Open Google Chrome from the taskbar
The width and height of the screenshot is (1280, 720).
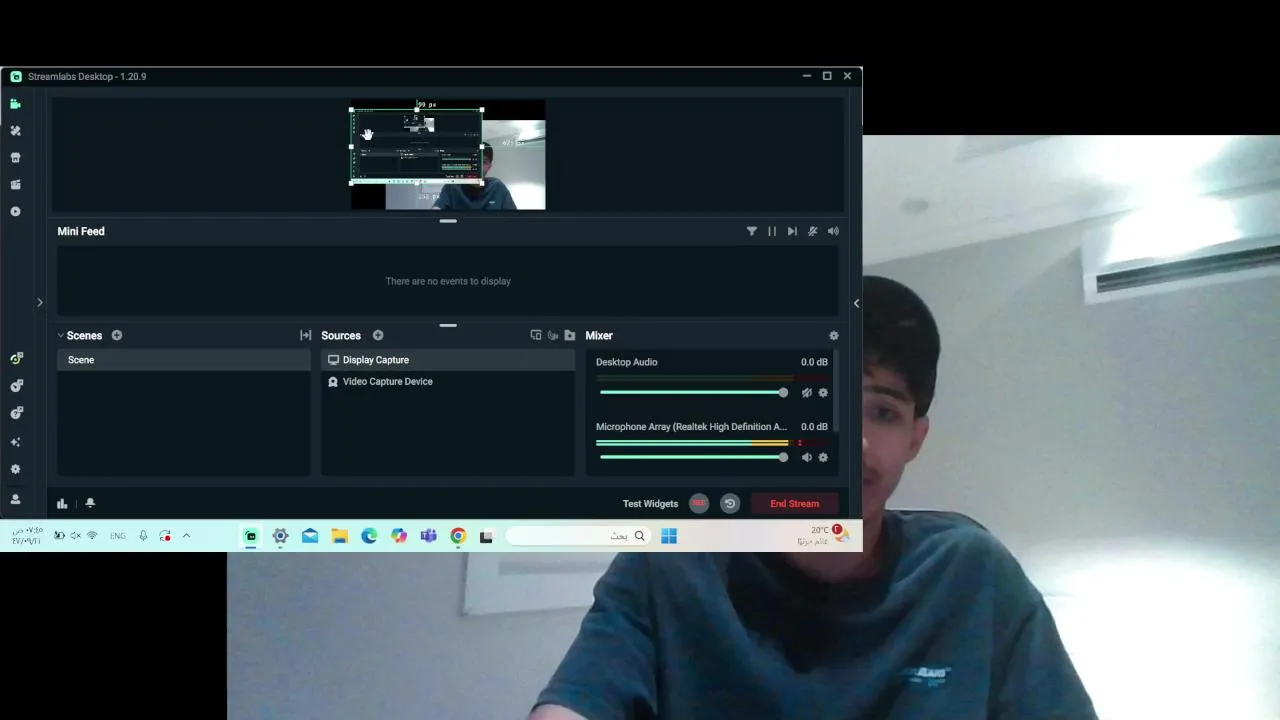(458, 536)
